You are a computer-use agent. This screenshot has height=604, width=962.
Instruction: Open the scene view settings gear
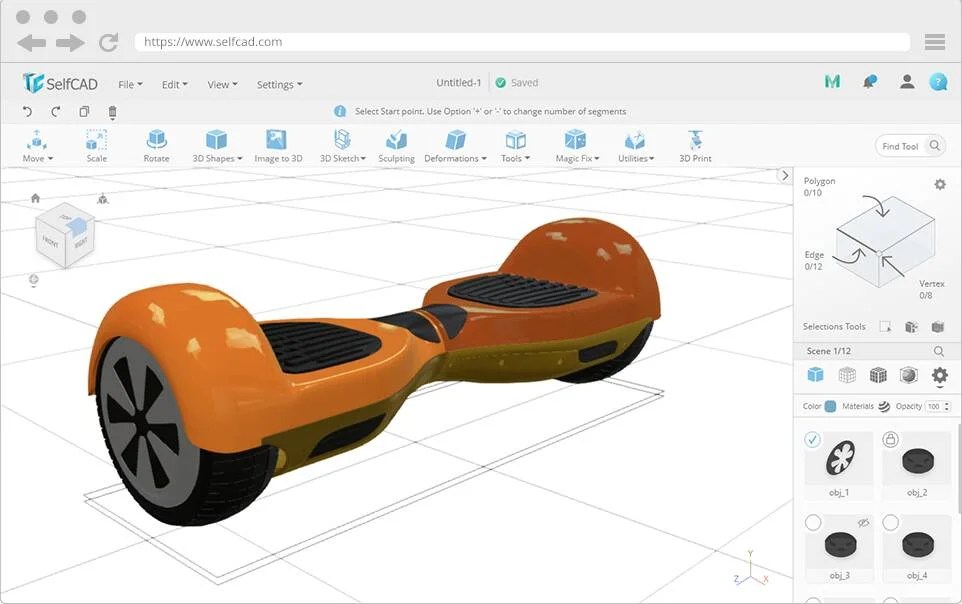[x=938, y=375]
